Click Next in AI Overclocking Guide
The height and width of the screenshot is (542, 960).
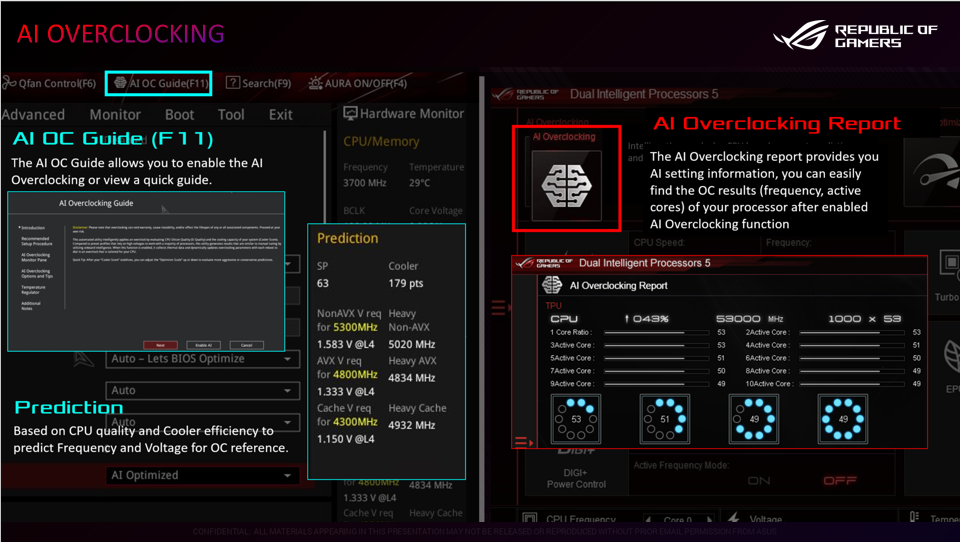(160, 345)
